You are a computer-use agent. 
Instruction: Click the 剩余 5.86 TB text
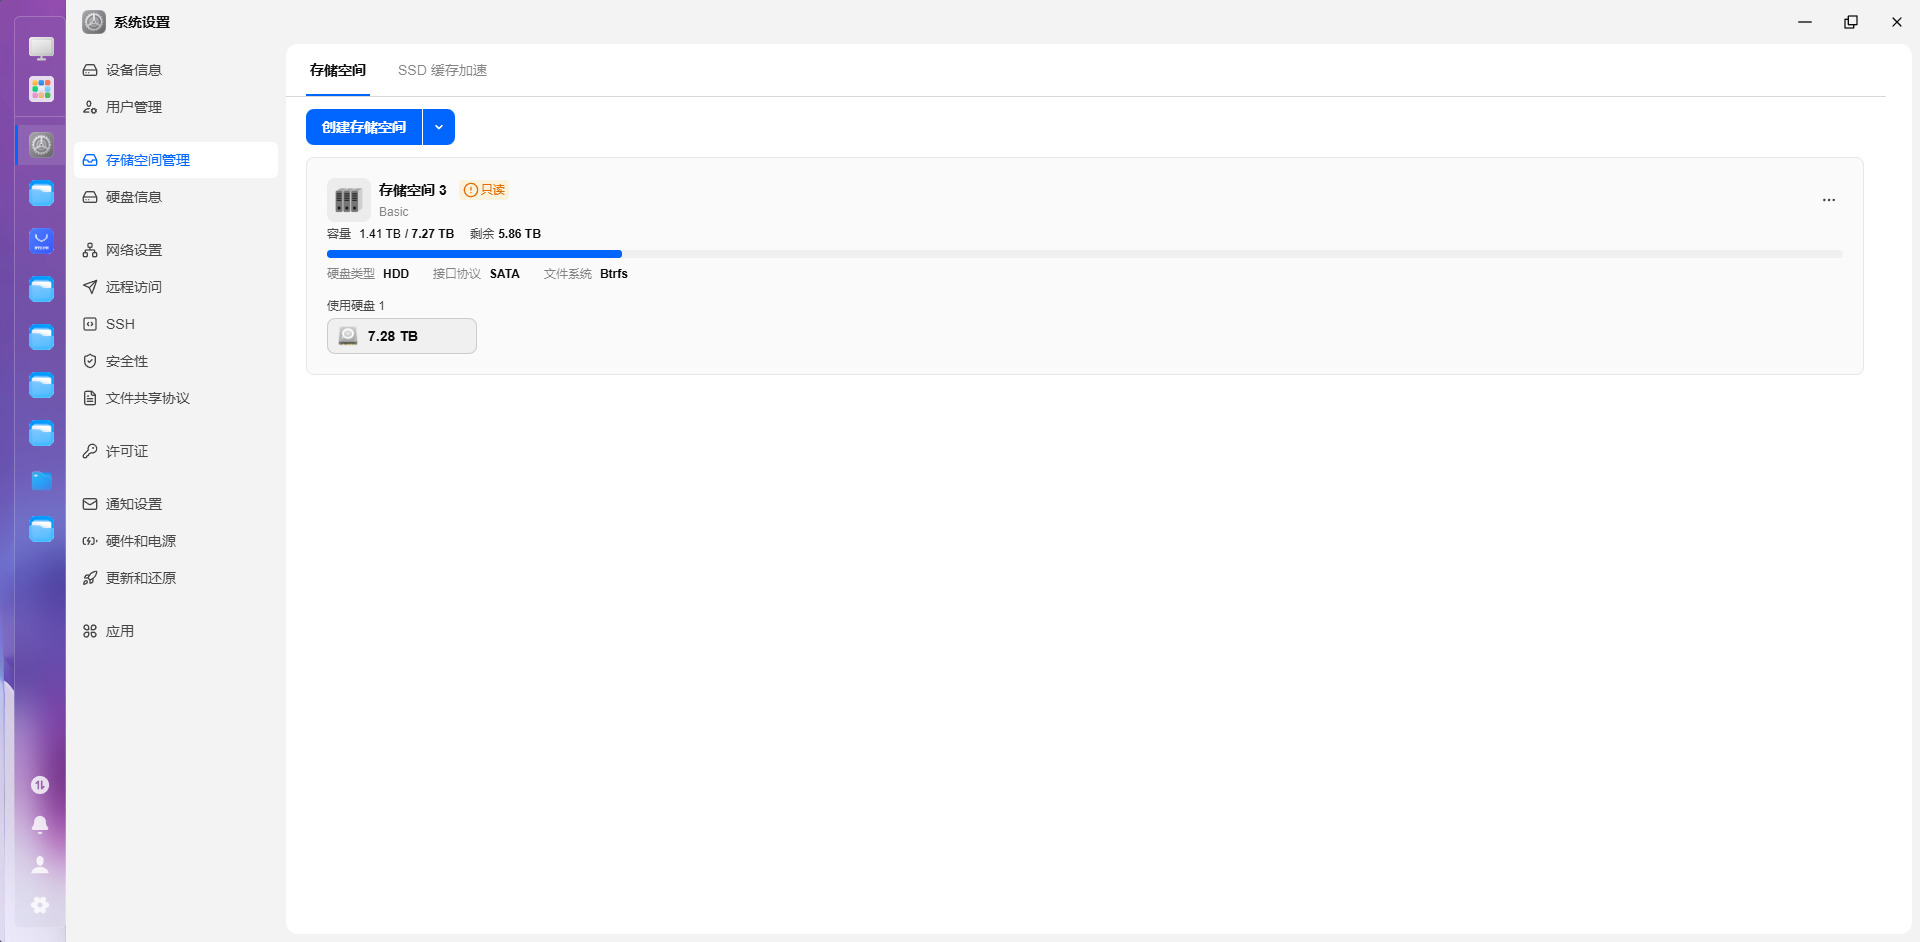click(x=505, y=234)
